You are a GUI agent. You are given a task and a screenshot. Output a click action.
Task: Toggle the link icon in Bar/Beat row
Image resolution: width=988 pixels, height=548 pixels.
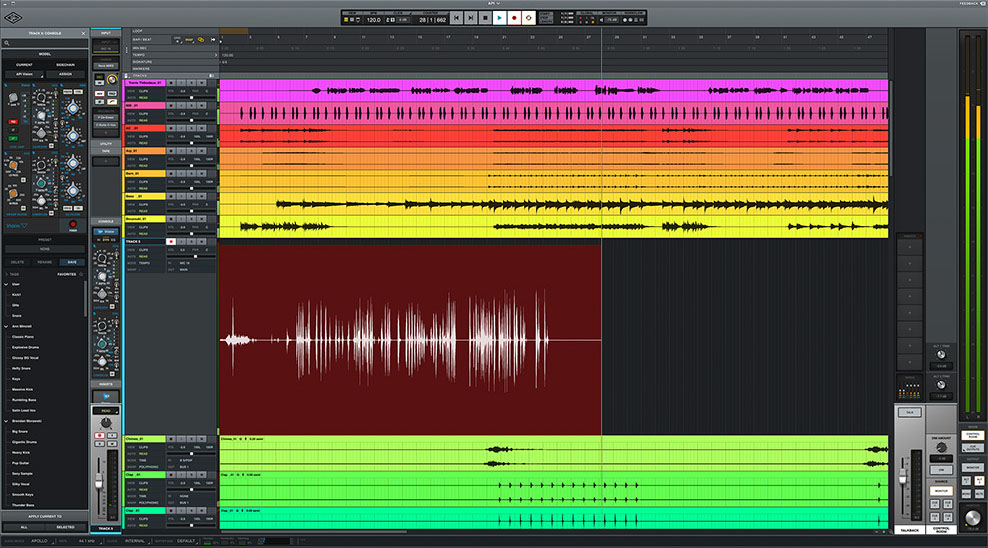coord(201,40)
